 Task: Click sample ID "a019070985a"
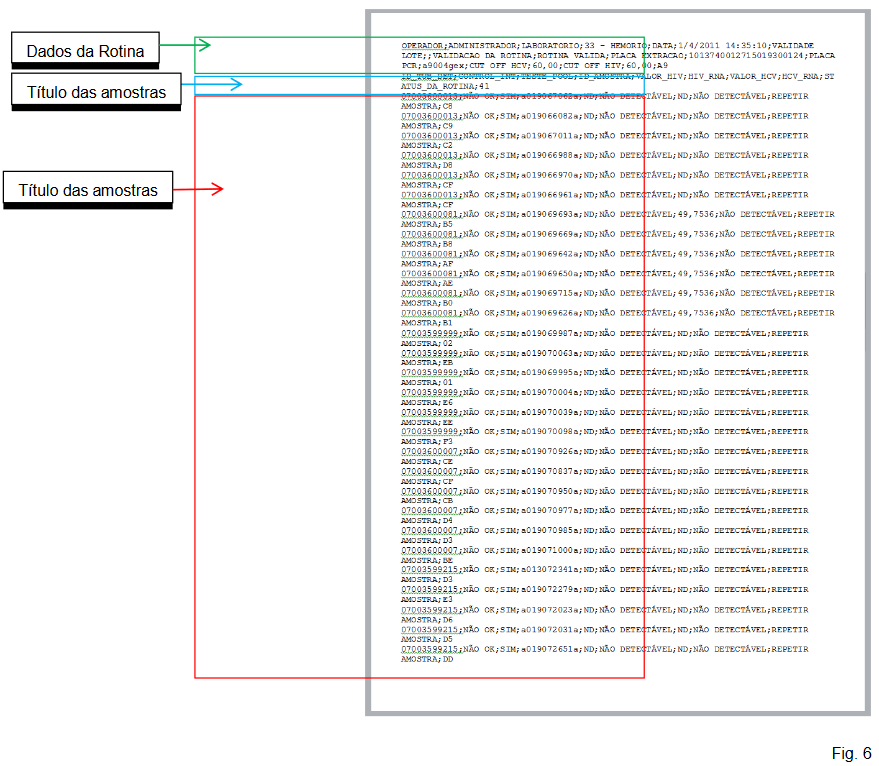coord(550,530)
